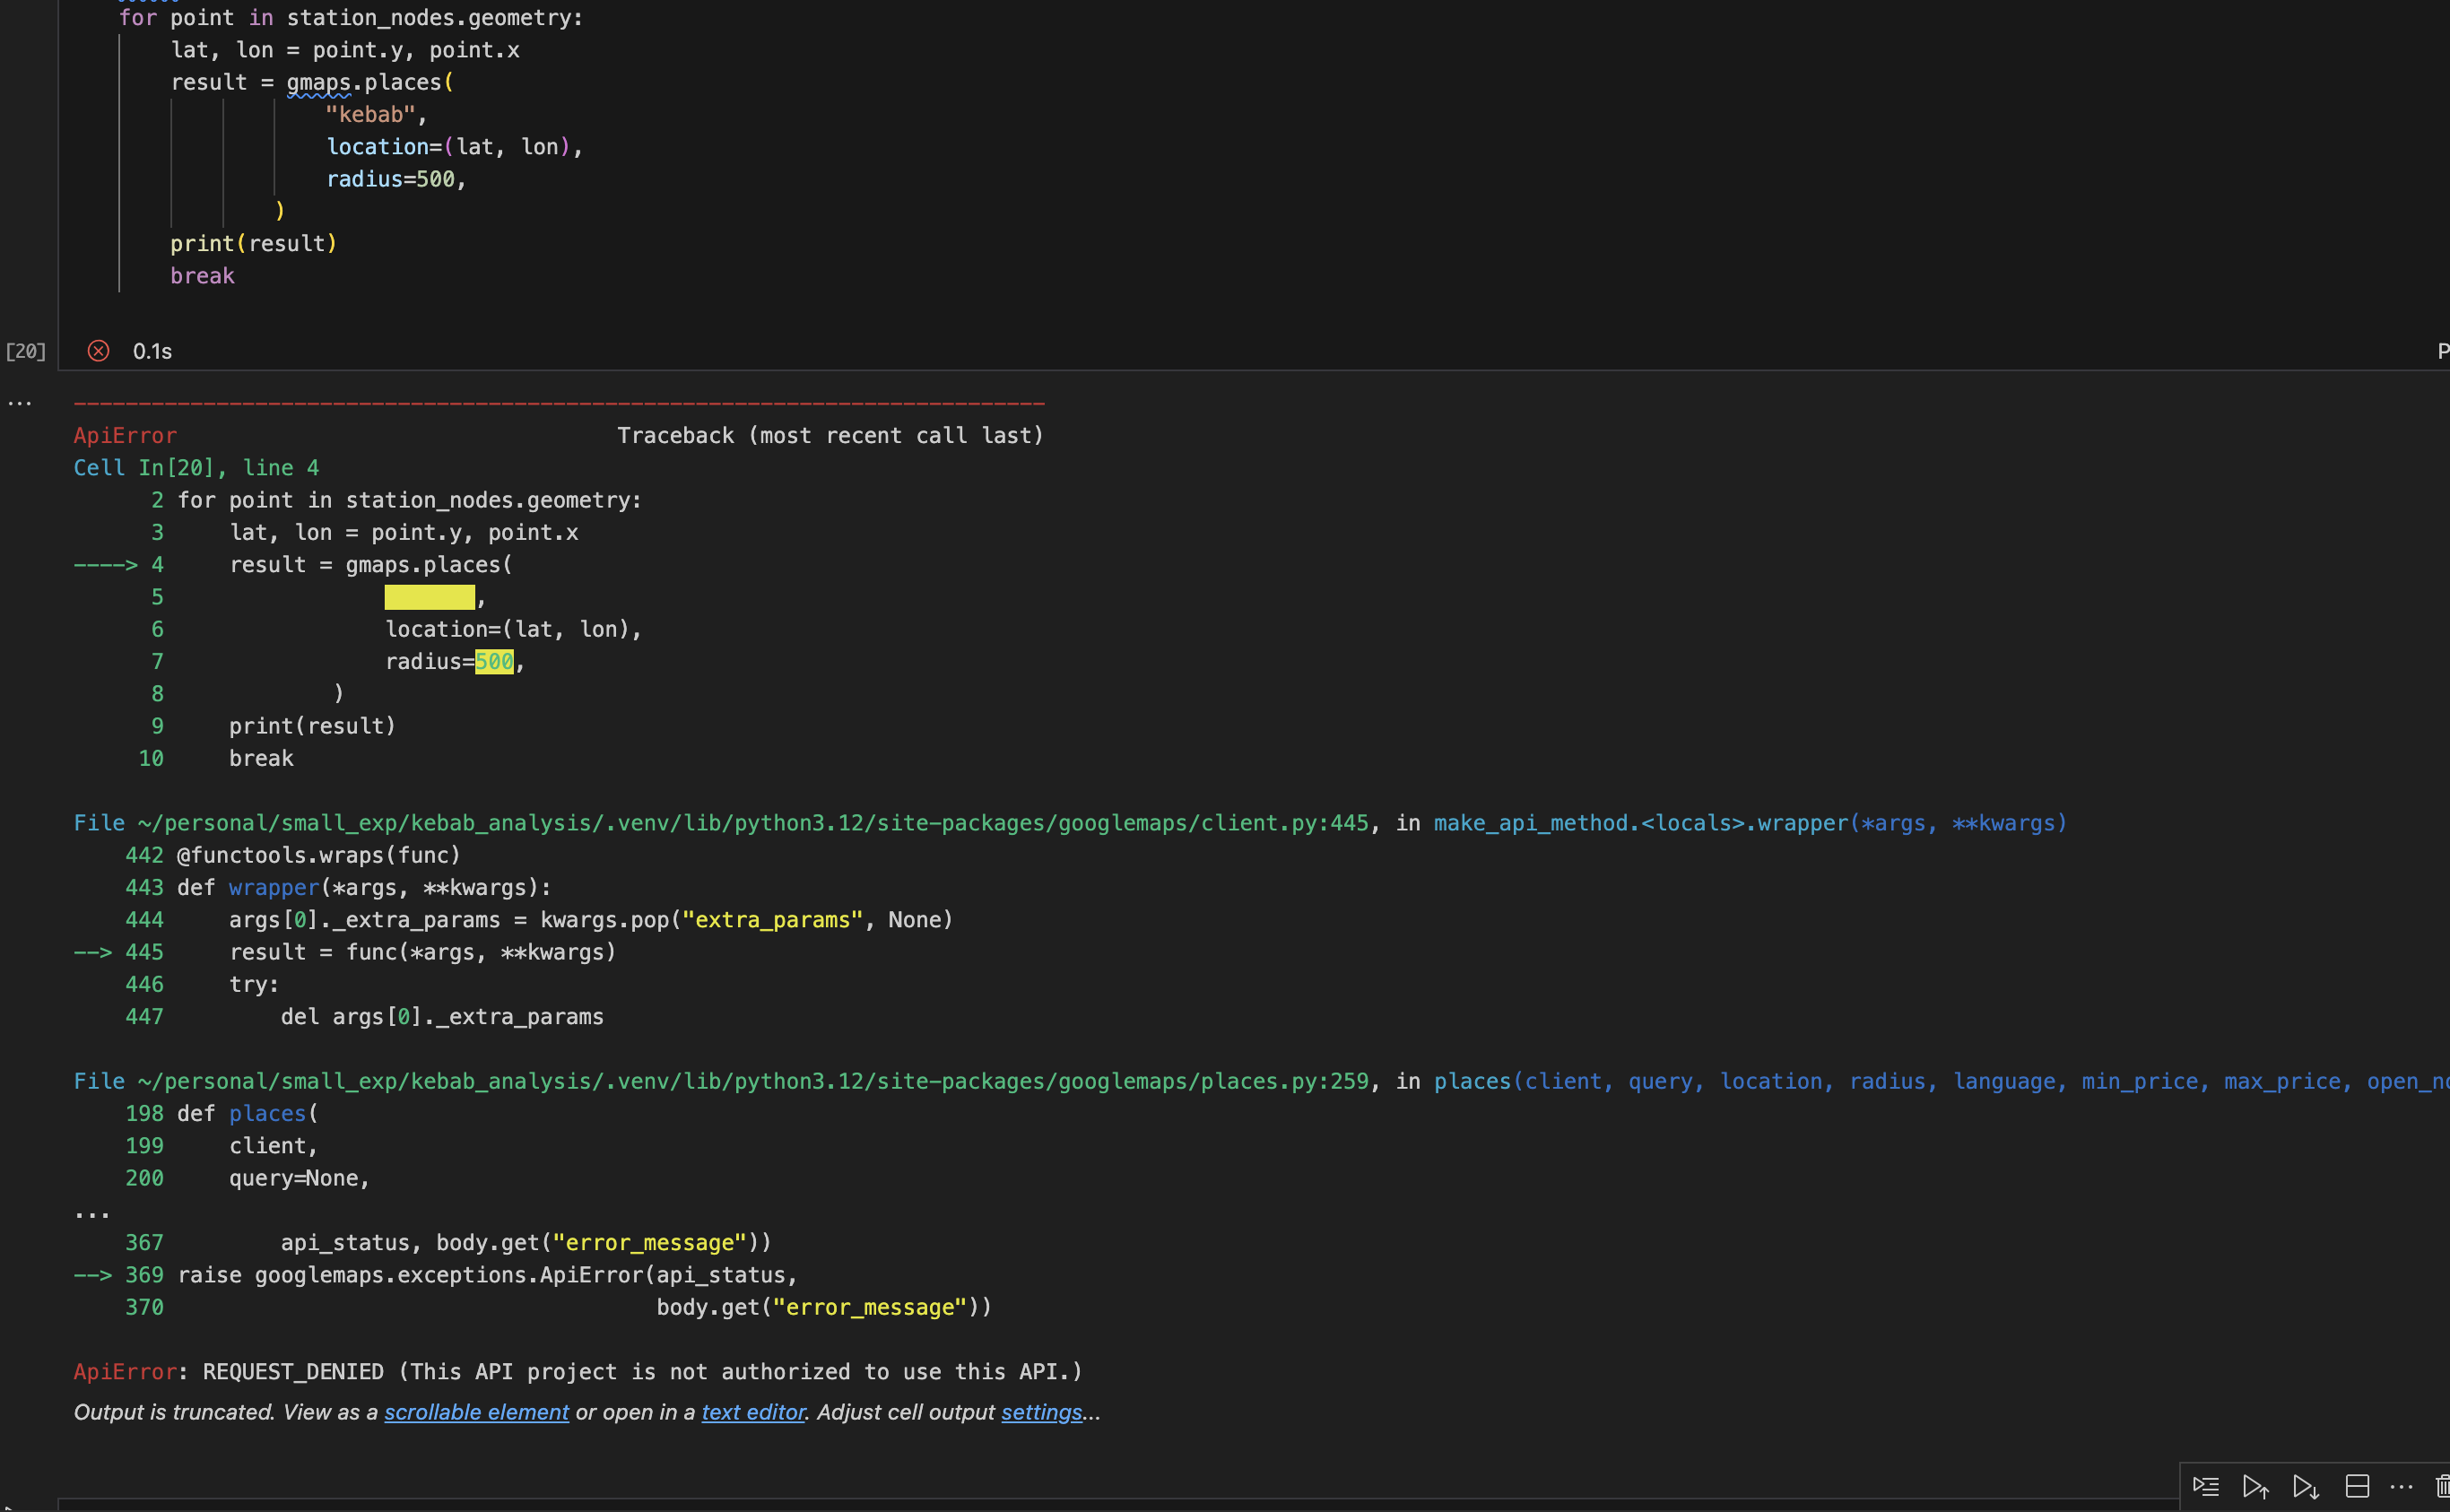The height and width of the screenshot is (1512, 2450).
Task: Open the output actions ellipsis left of the traceback
Action: tap(20, 404)
